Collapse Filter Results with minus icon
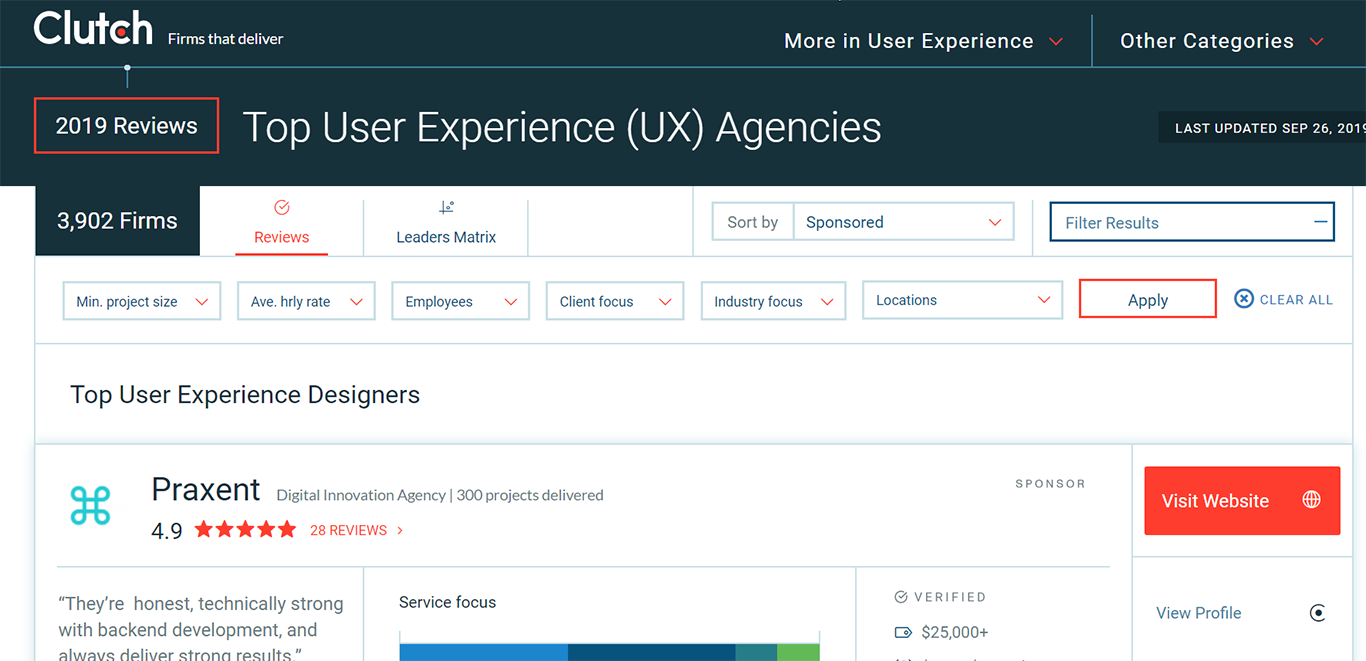The height and width of the screenshot is (661, 1366). 1322,222
